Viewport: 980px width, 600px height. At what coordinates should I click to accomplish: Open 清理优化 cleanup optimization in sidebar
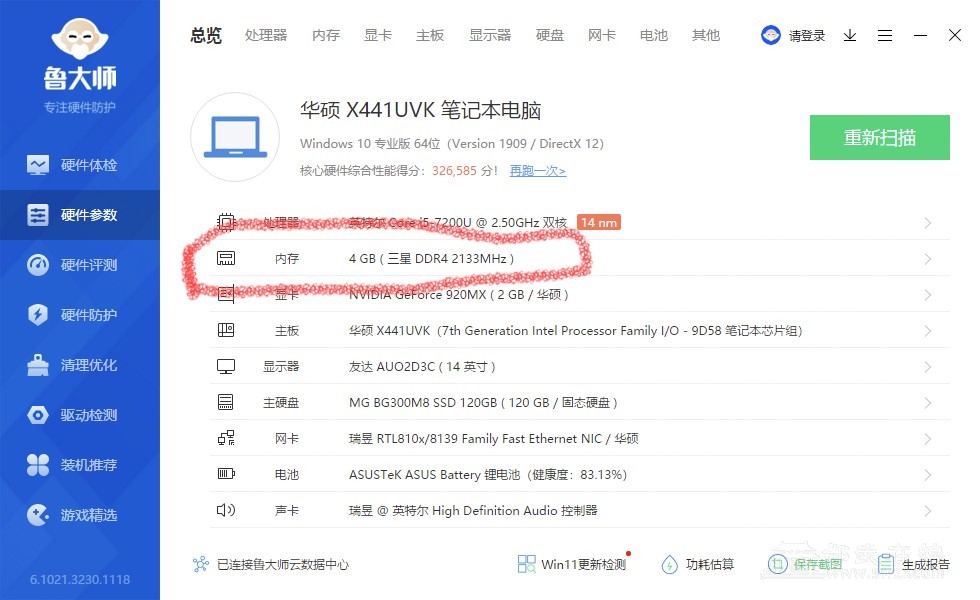pyautogui.click(x=88, y=365)
